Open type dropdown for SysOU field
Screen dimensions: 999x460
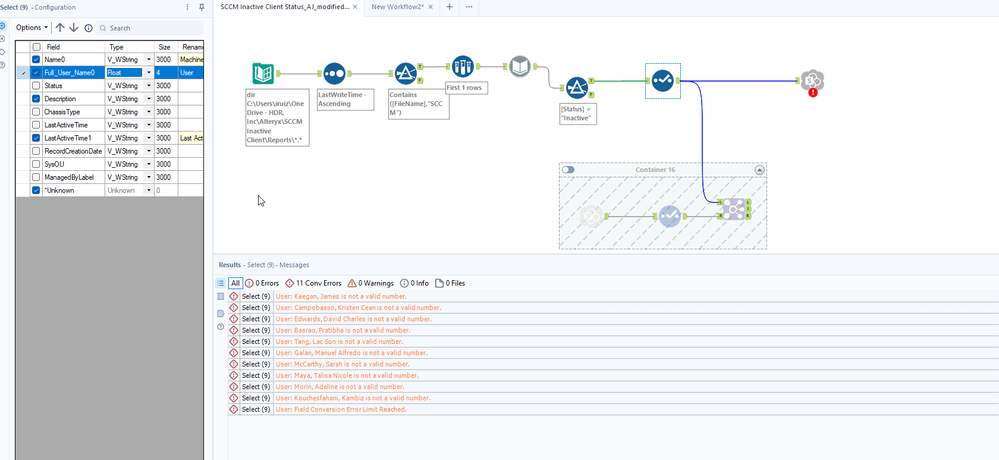pos(149,164)
